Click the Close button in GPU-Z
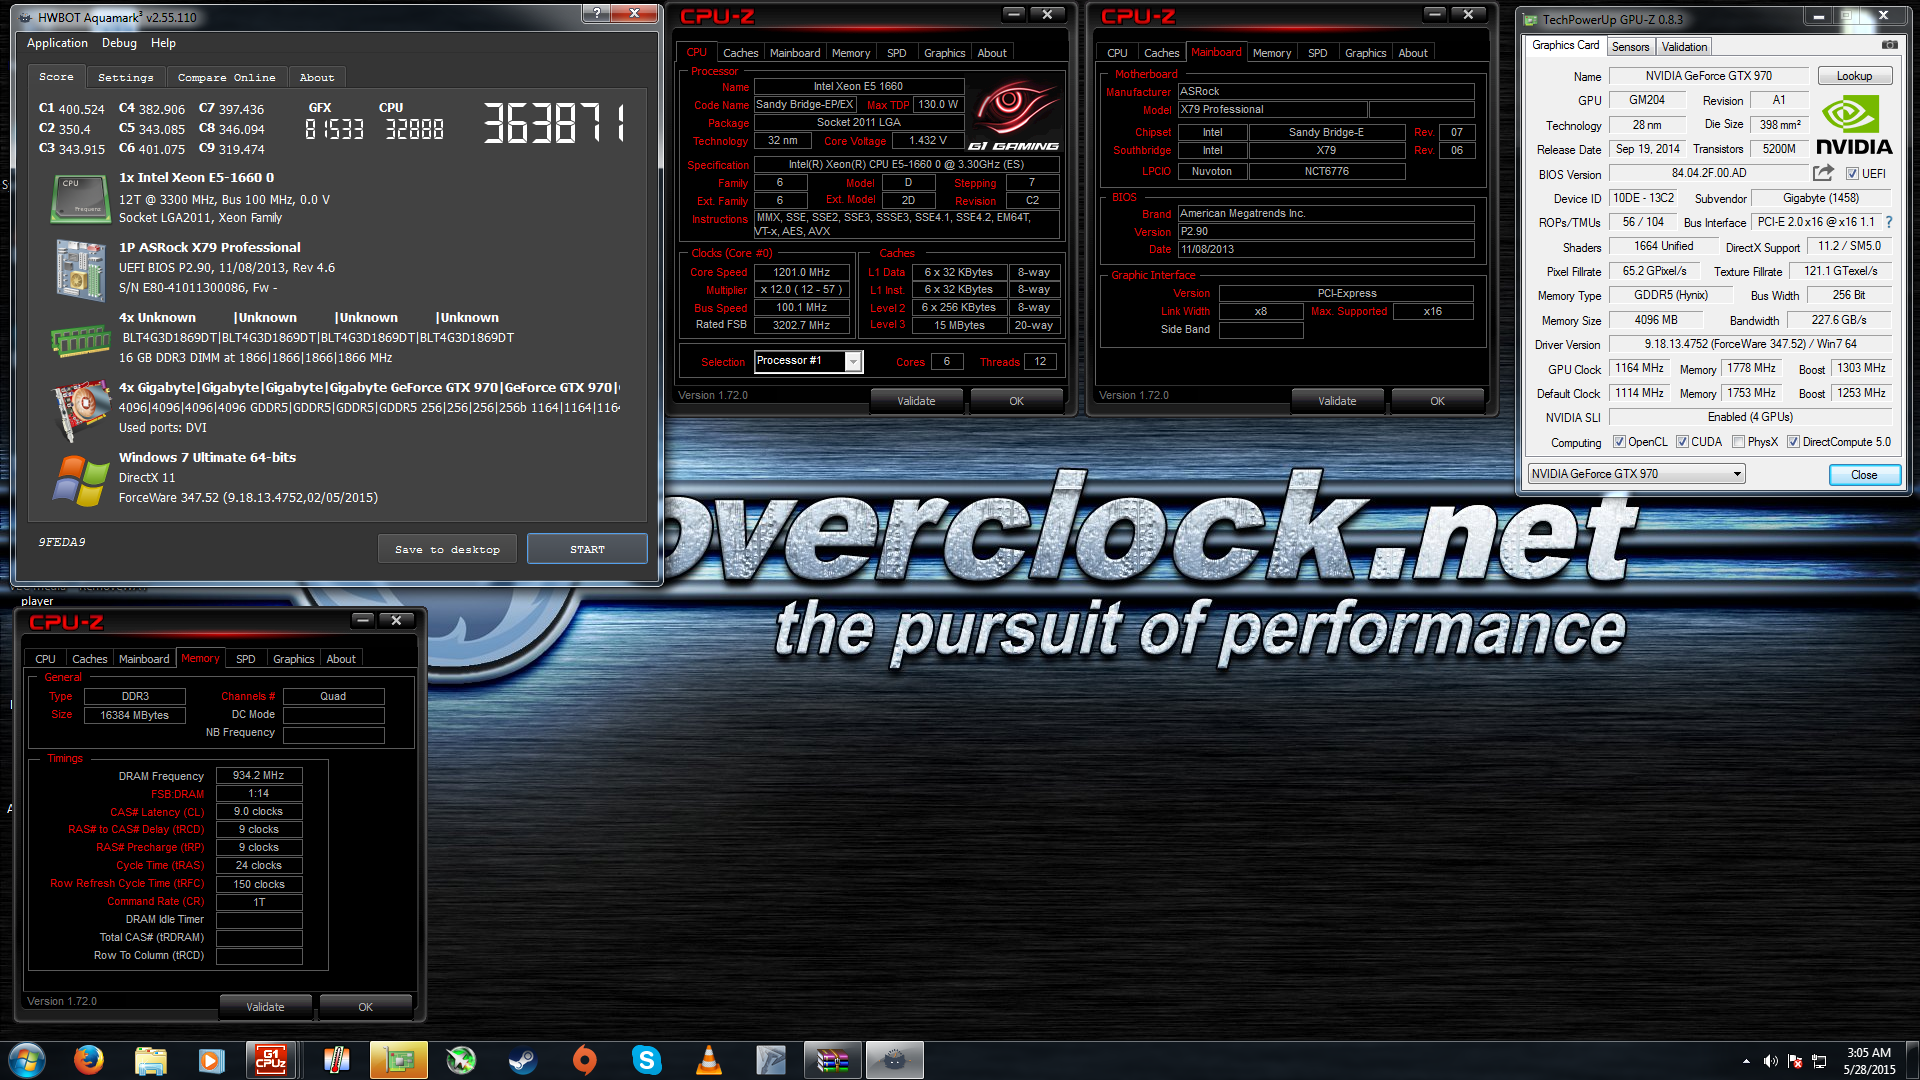The height and width of the screenshot is (1080, 1920). click(1864, 475)
